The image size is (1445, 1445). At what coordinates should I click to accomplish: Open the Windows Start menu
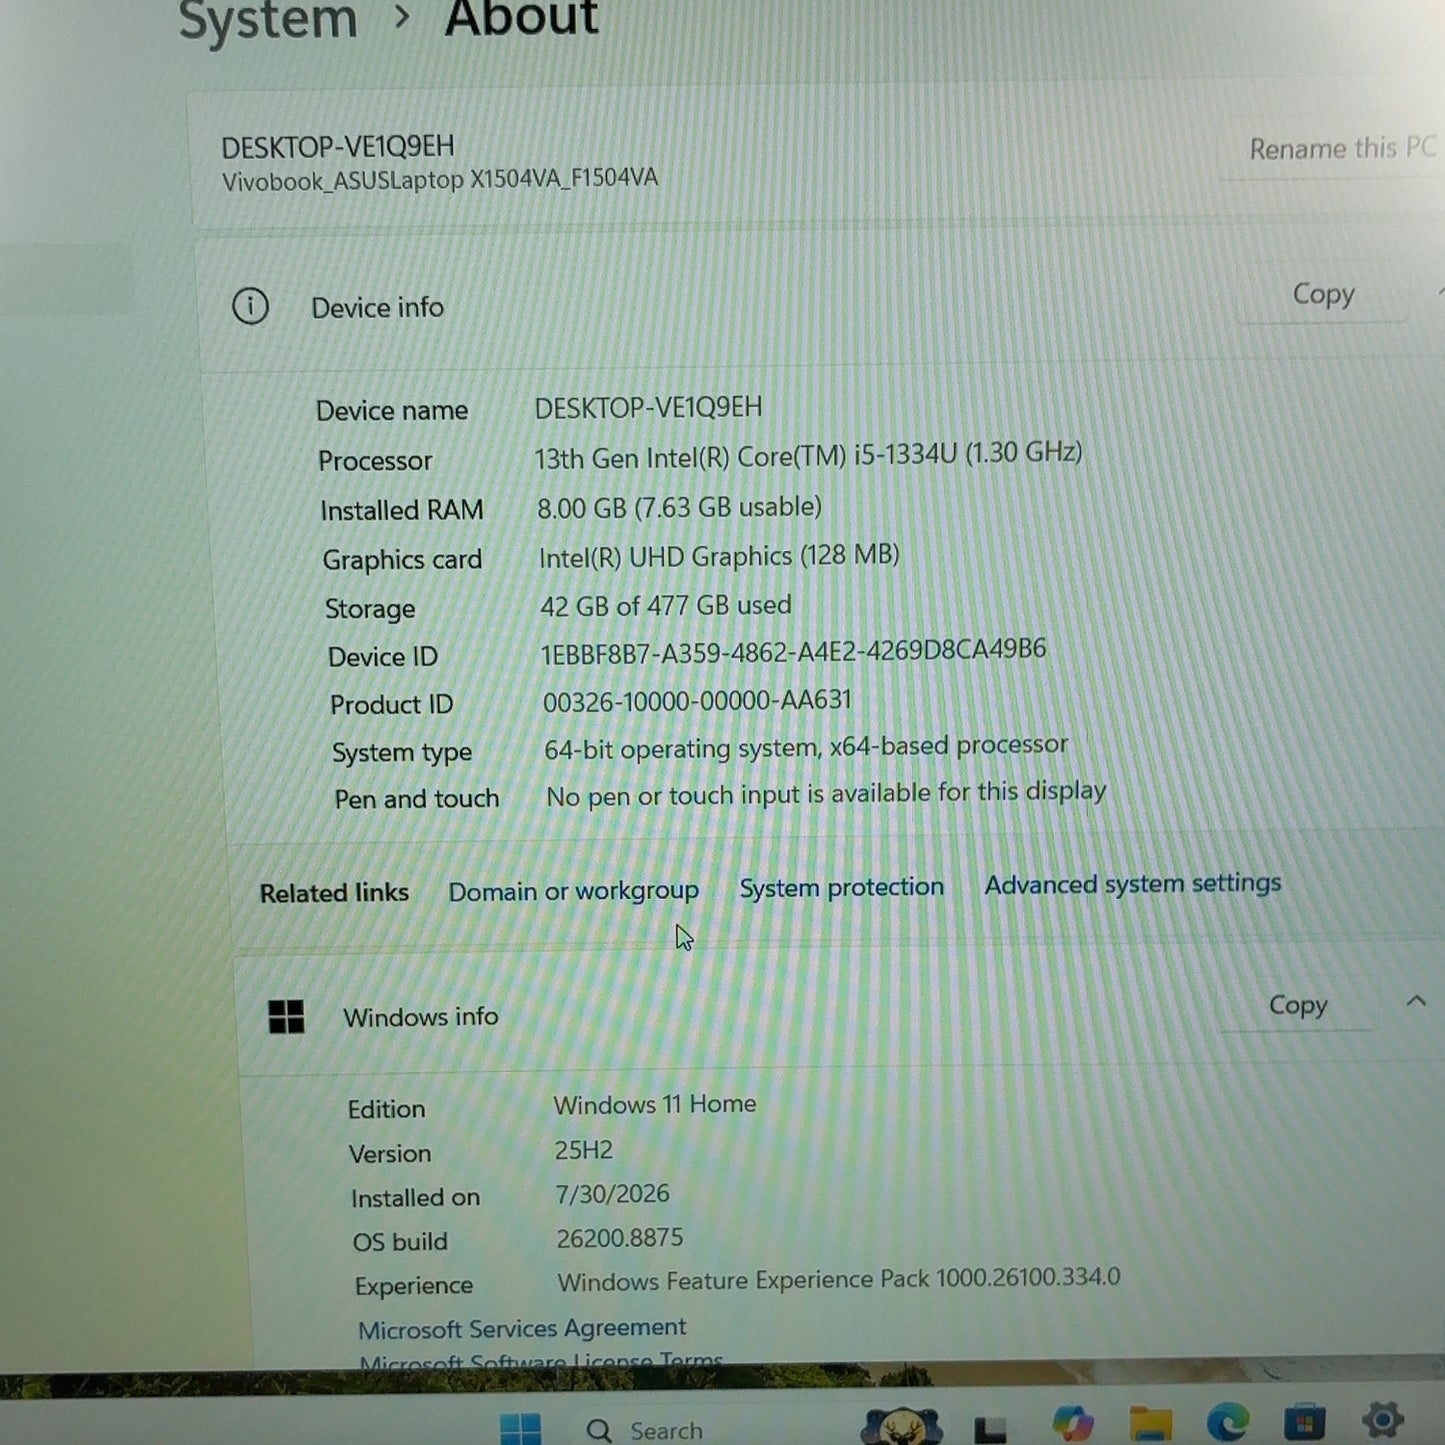(520, 1428)
